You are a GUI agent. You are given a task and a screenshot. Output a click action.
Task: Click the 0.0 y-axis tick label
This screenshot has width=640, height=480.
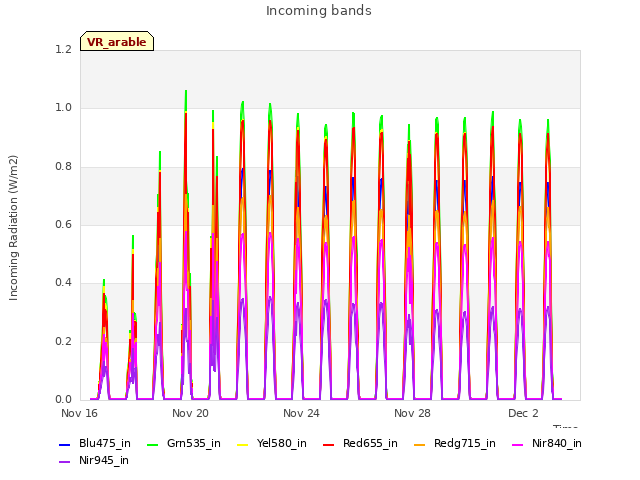[63, 400]
